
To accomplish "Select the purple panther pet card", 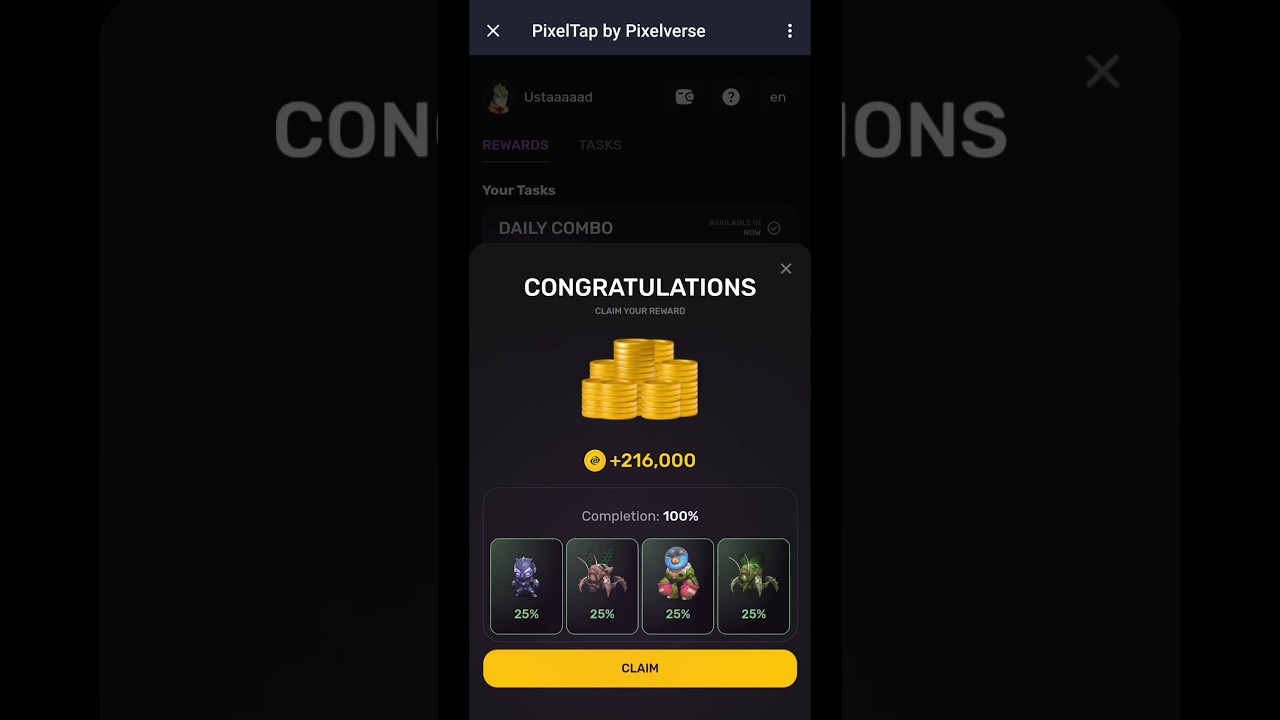I will tap(526, 586).
